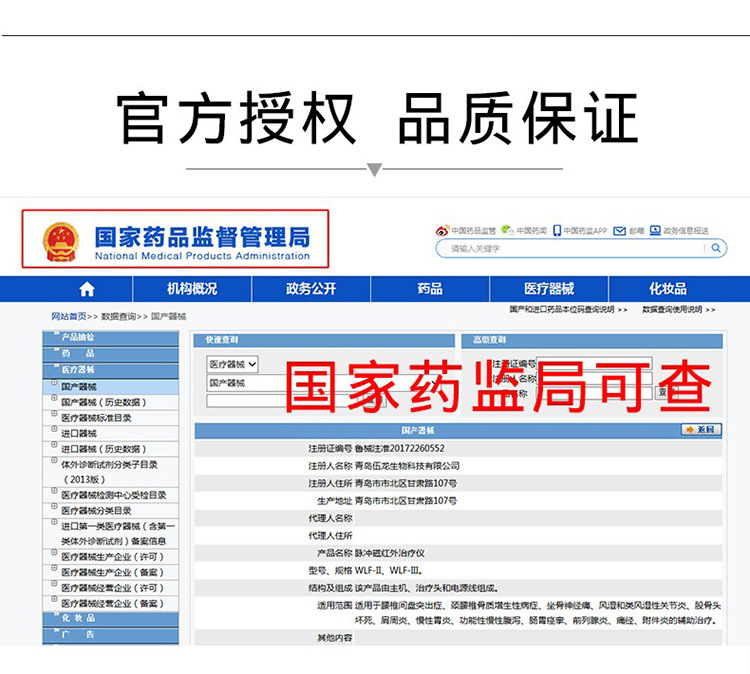Select 进口第一类医疗器械备案信息 in sidebar

click(x=118, y=533)
